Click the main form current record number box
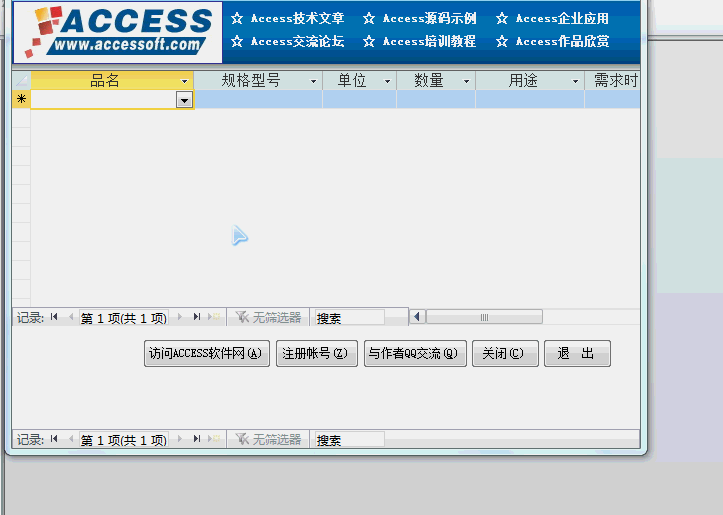723x515 pixels. (x=124, y=439)
